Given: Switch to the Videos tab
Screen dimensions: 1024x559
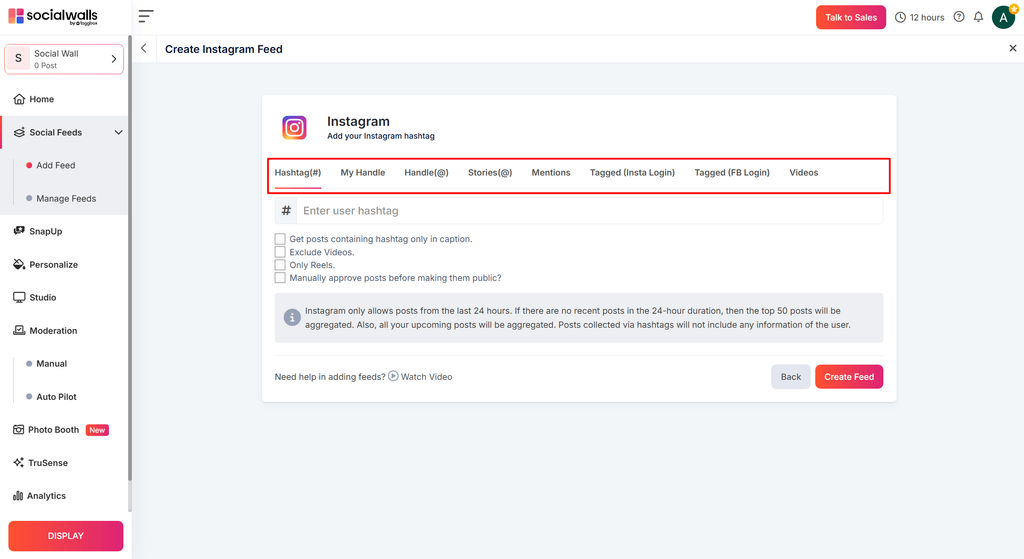Looking at the screenshot, I should click(x=803, y=173).
